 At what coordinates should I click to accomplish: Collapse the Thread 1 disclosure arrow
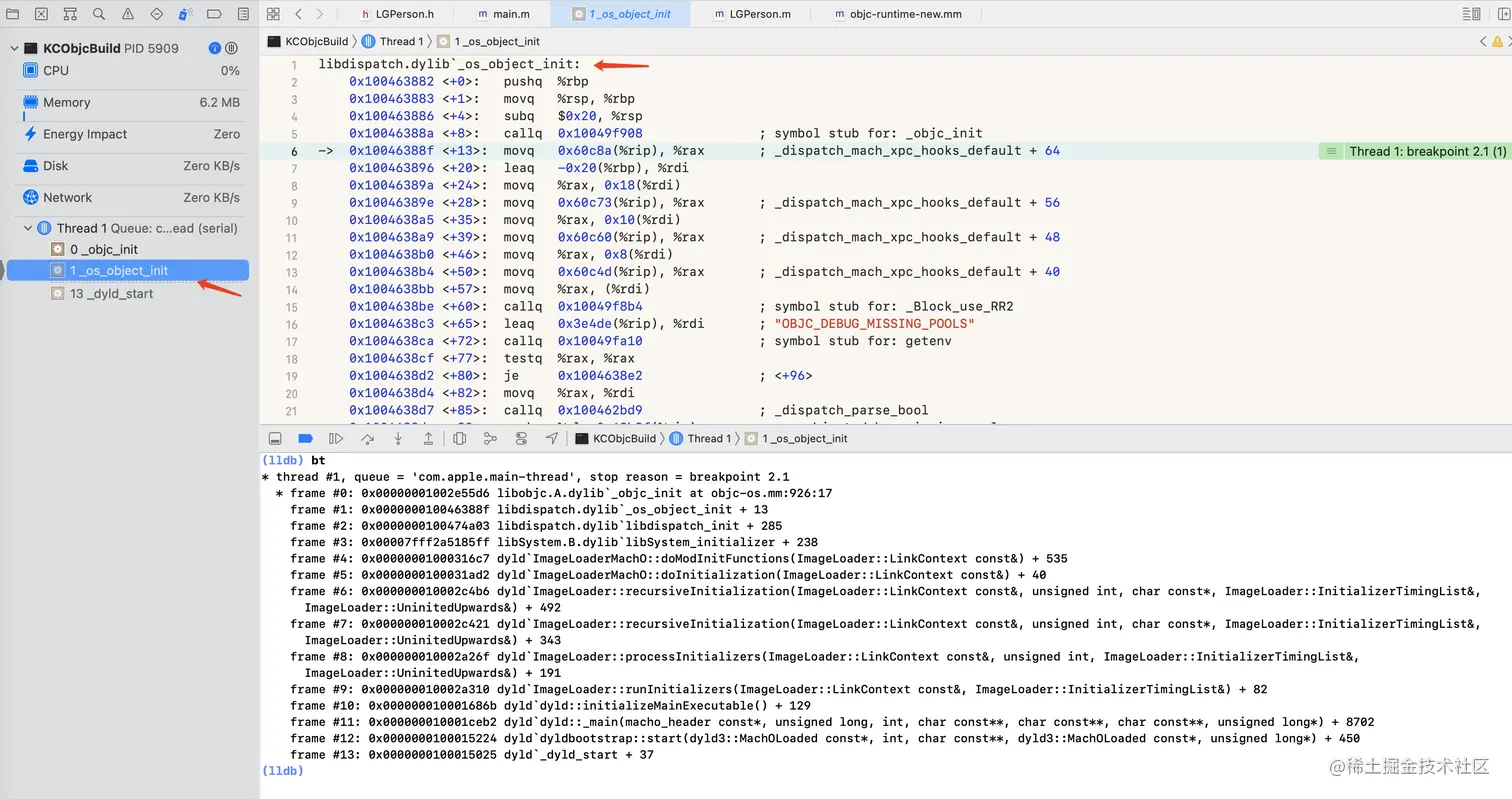point(28,228)
